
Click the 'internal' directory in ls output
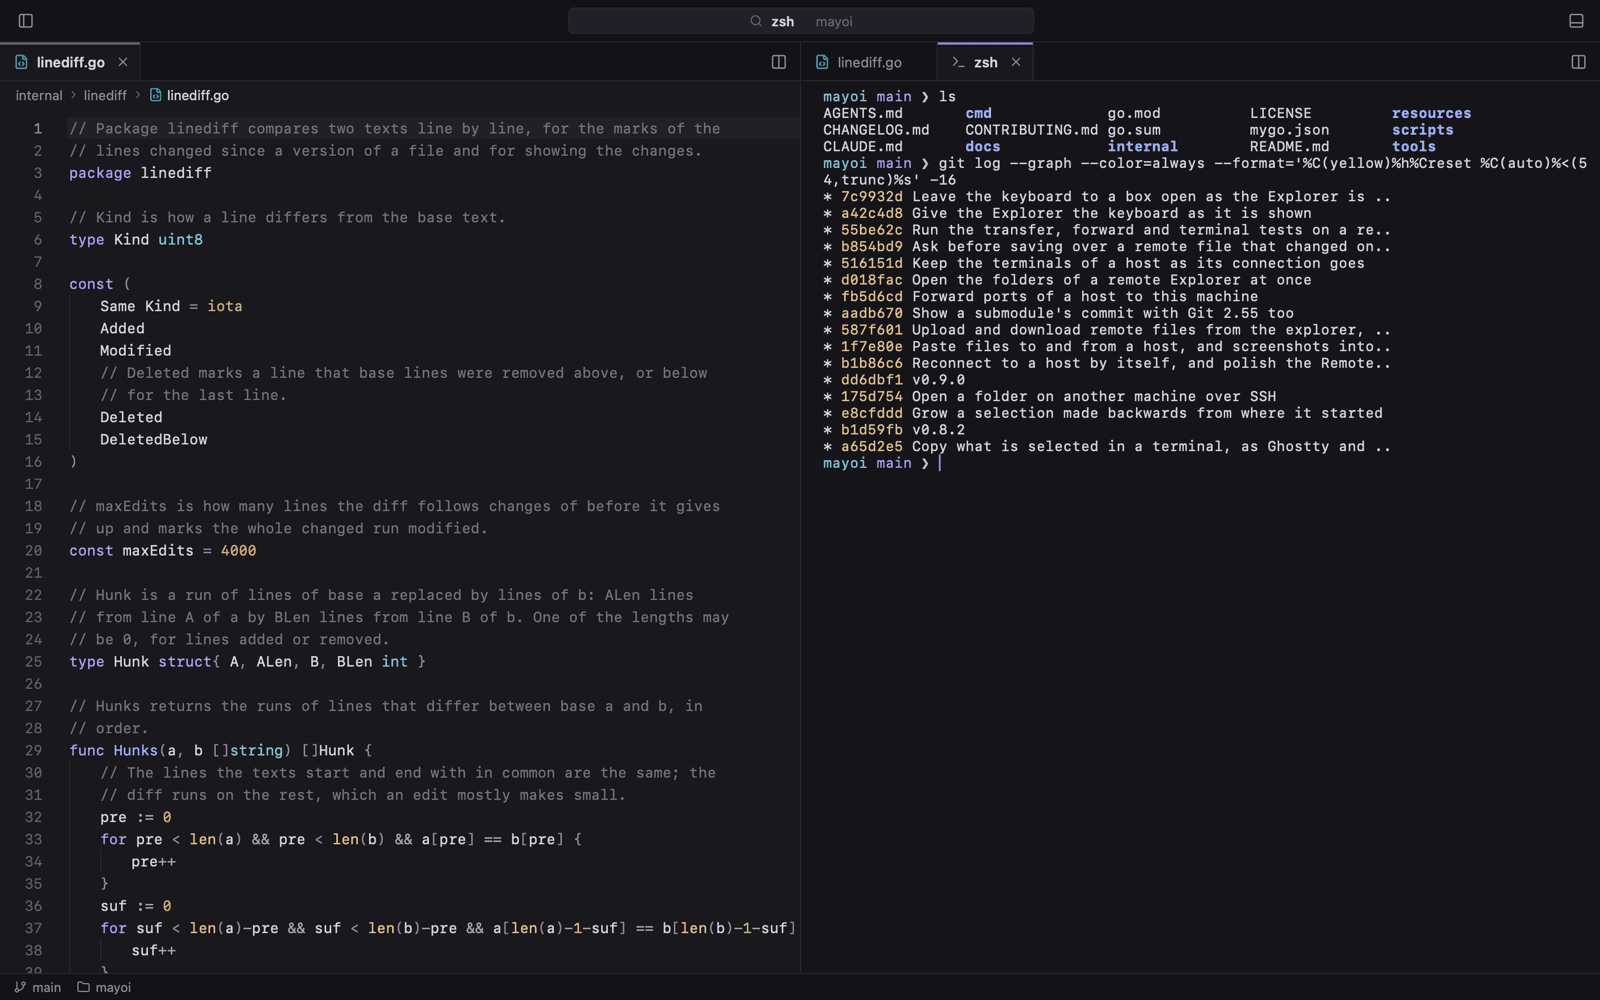coord(1142,146)
